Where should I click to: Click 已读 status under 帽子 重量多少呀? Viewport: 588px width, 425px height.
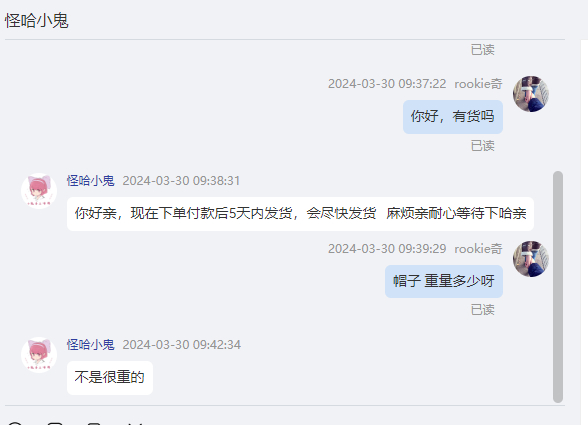(x=483, y=310)
